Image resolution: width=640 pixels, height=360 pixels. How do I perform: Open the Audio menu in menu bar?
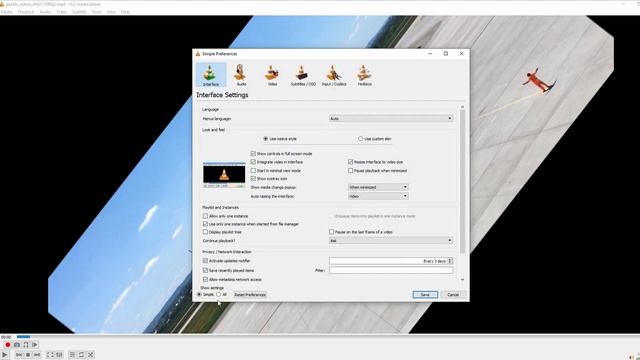[x=45, y=12]
